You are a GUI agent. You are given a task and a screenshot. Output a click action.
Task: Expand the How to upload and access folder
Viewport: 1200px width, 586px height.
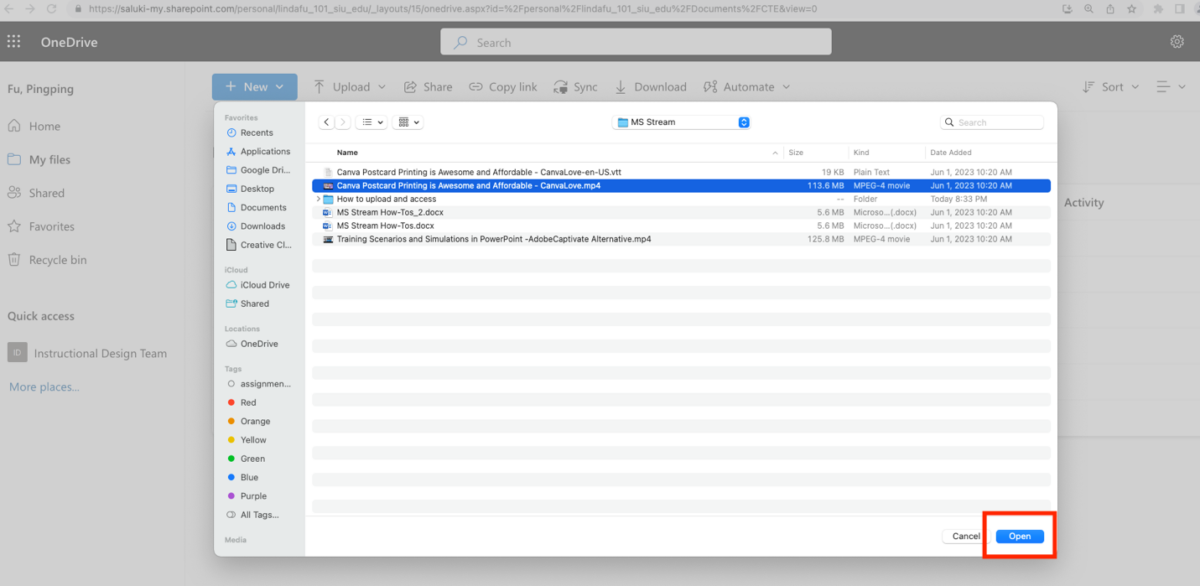[318, 199]
